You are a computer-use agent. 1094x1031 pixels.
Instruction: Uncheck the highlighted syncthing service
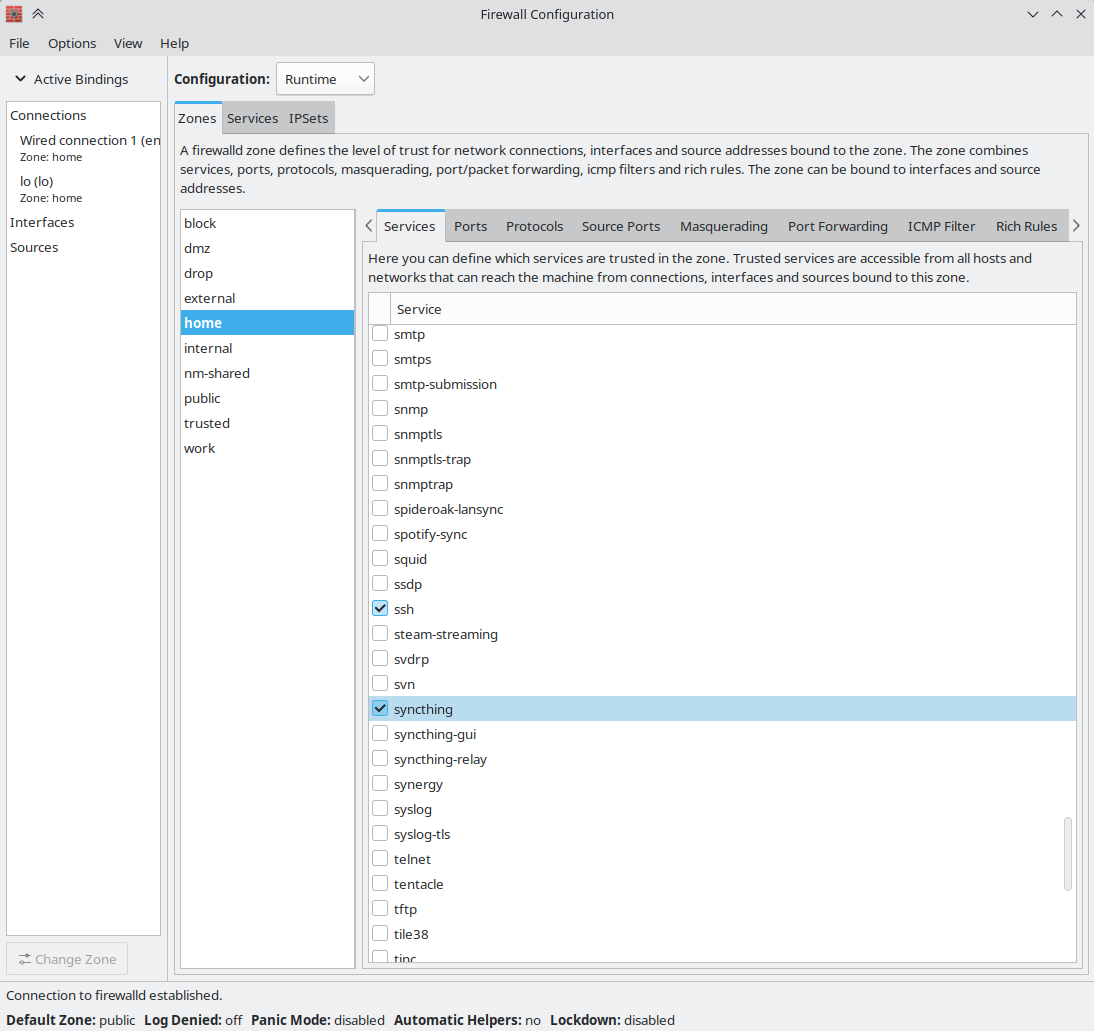(380, 708)
